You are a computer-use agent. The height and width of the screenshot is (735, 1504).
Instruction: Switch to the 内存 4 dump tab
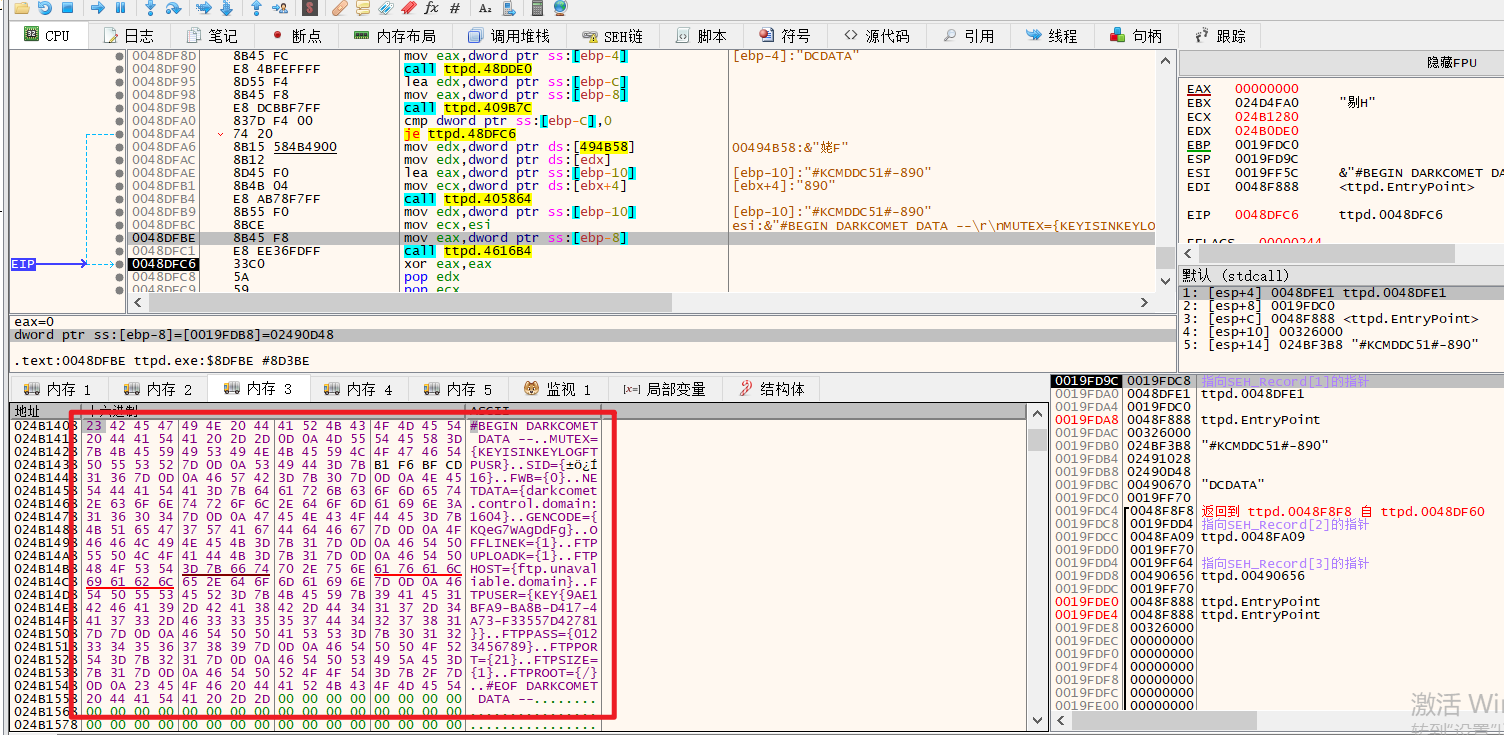(358, 389)
